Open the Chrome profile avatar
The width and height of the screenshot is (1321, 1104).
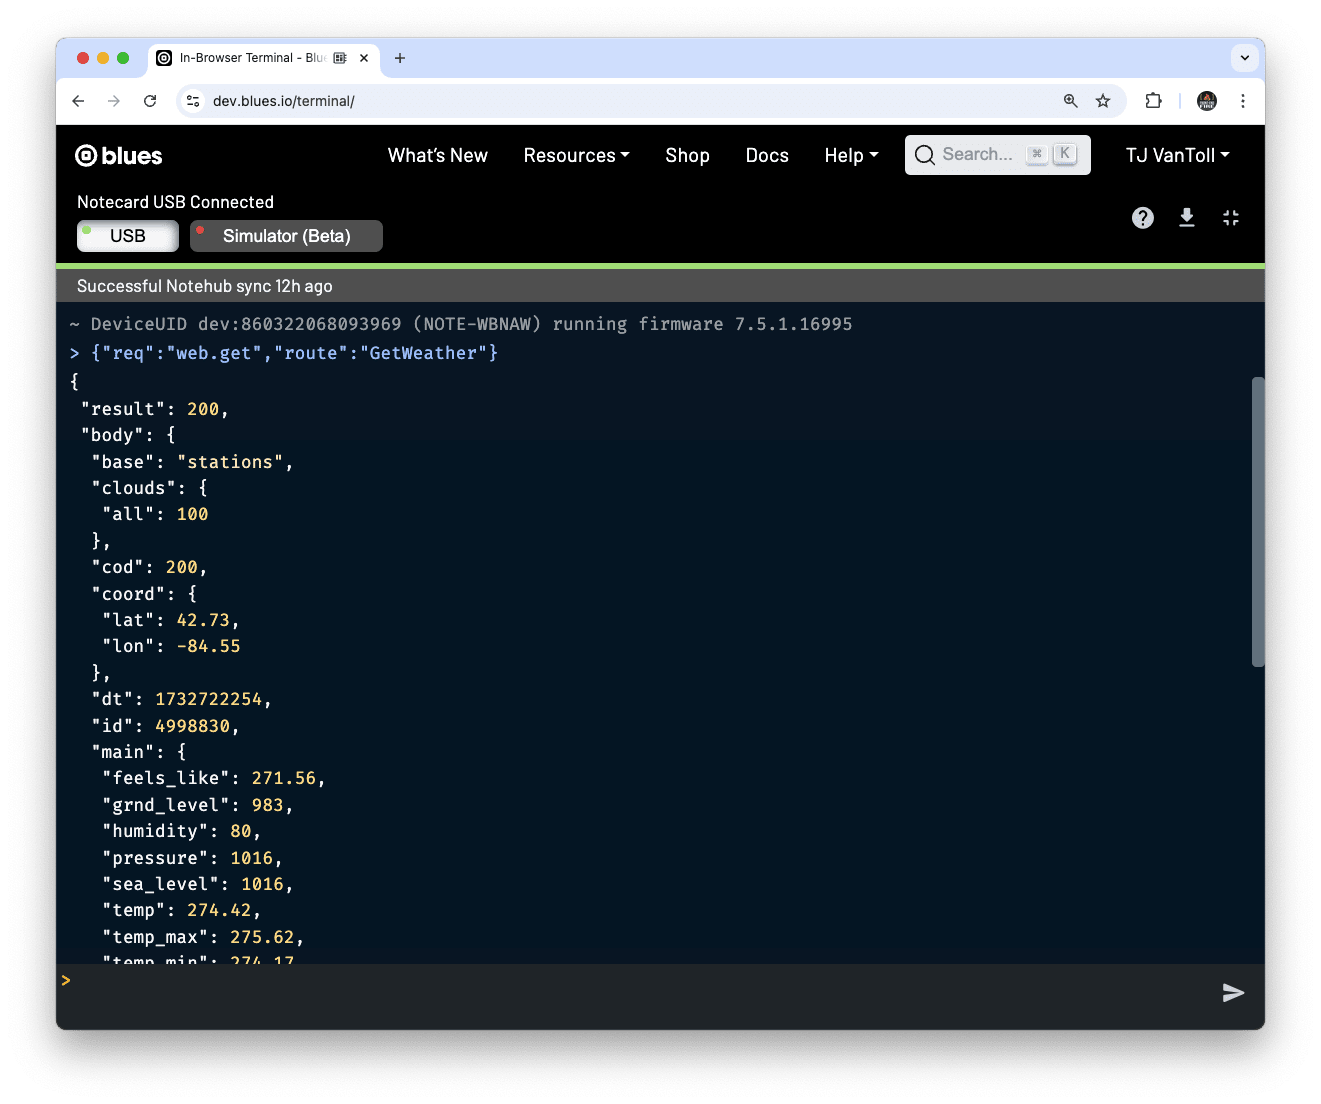[x=1207, y=101]
